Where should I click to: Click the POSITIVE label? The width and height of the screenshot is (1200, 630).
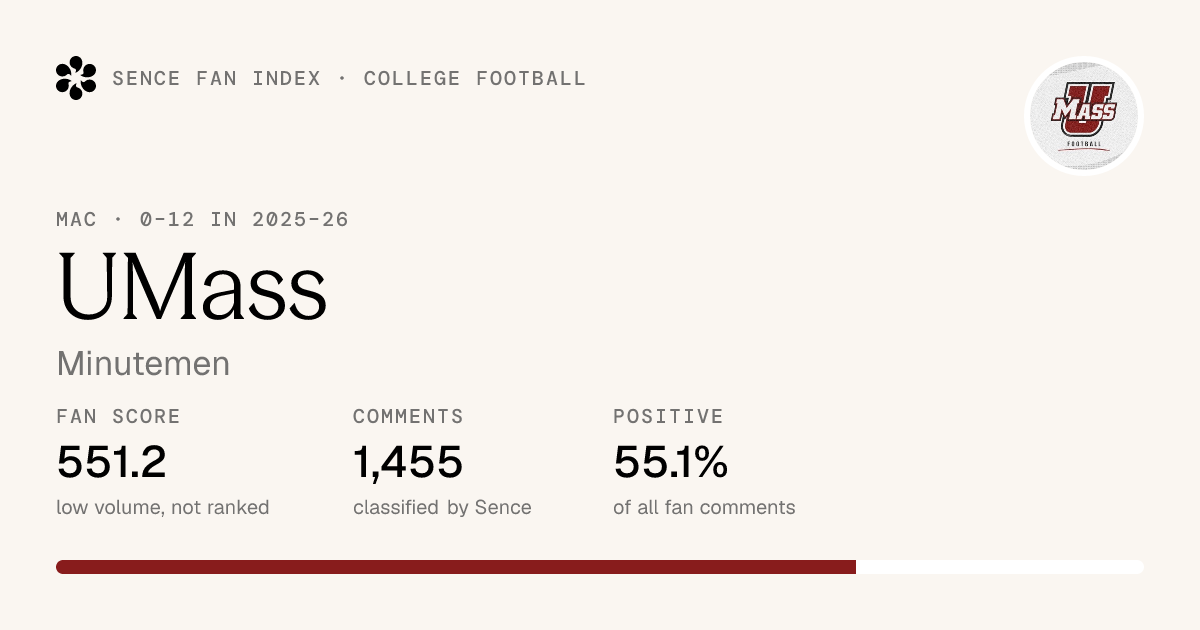point(668,416)
